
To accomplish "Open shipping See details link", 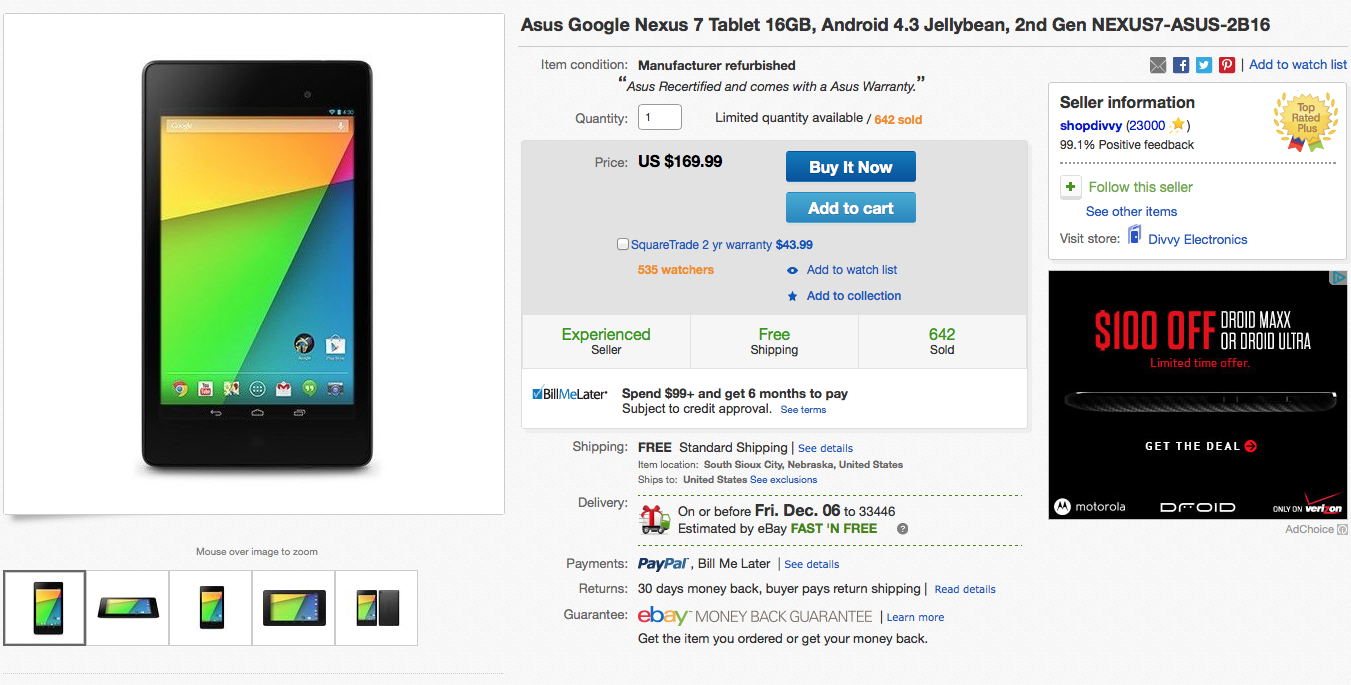I will (x=825, y=448).
